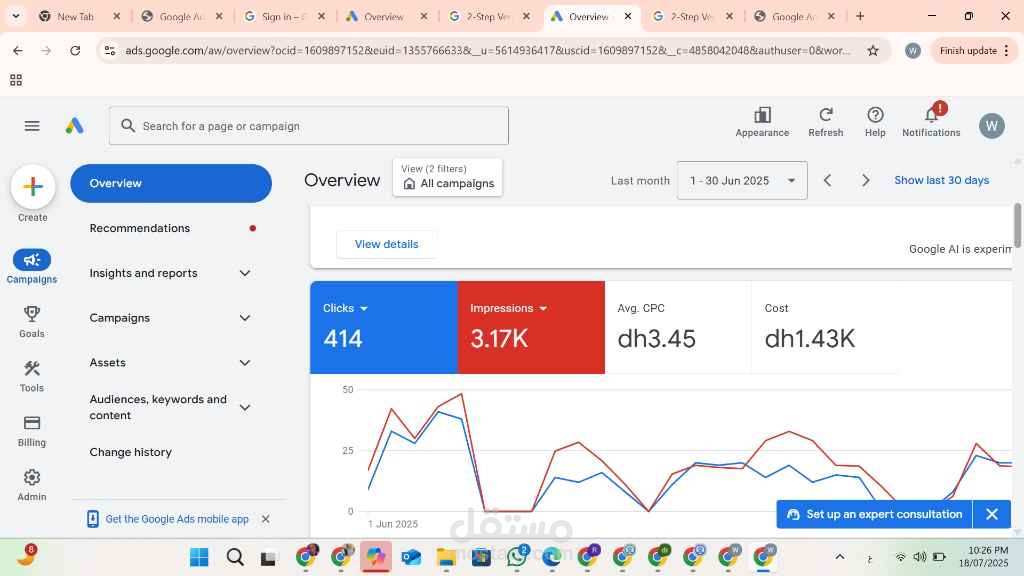This screenshot has height=576, width=1024.
Task: Click the Create plus button
Action: [33, 187]
